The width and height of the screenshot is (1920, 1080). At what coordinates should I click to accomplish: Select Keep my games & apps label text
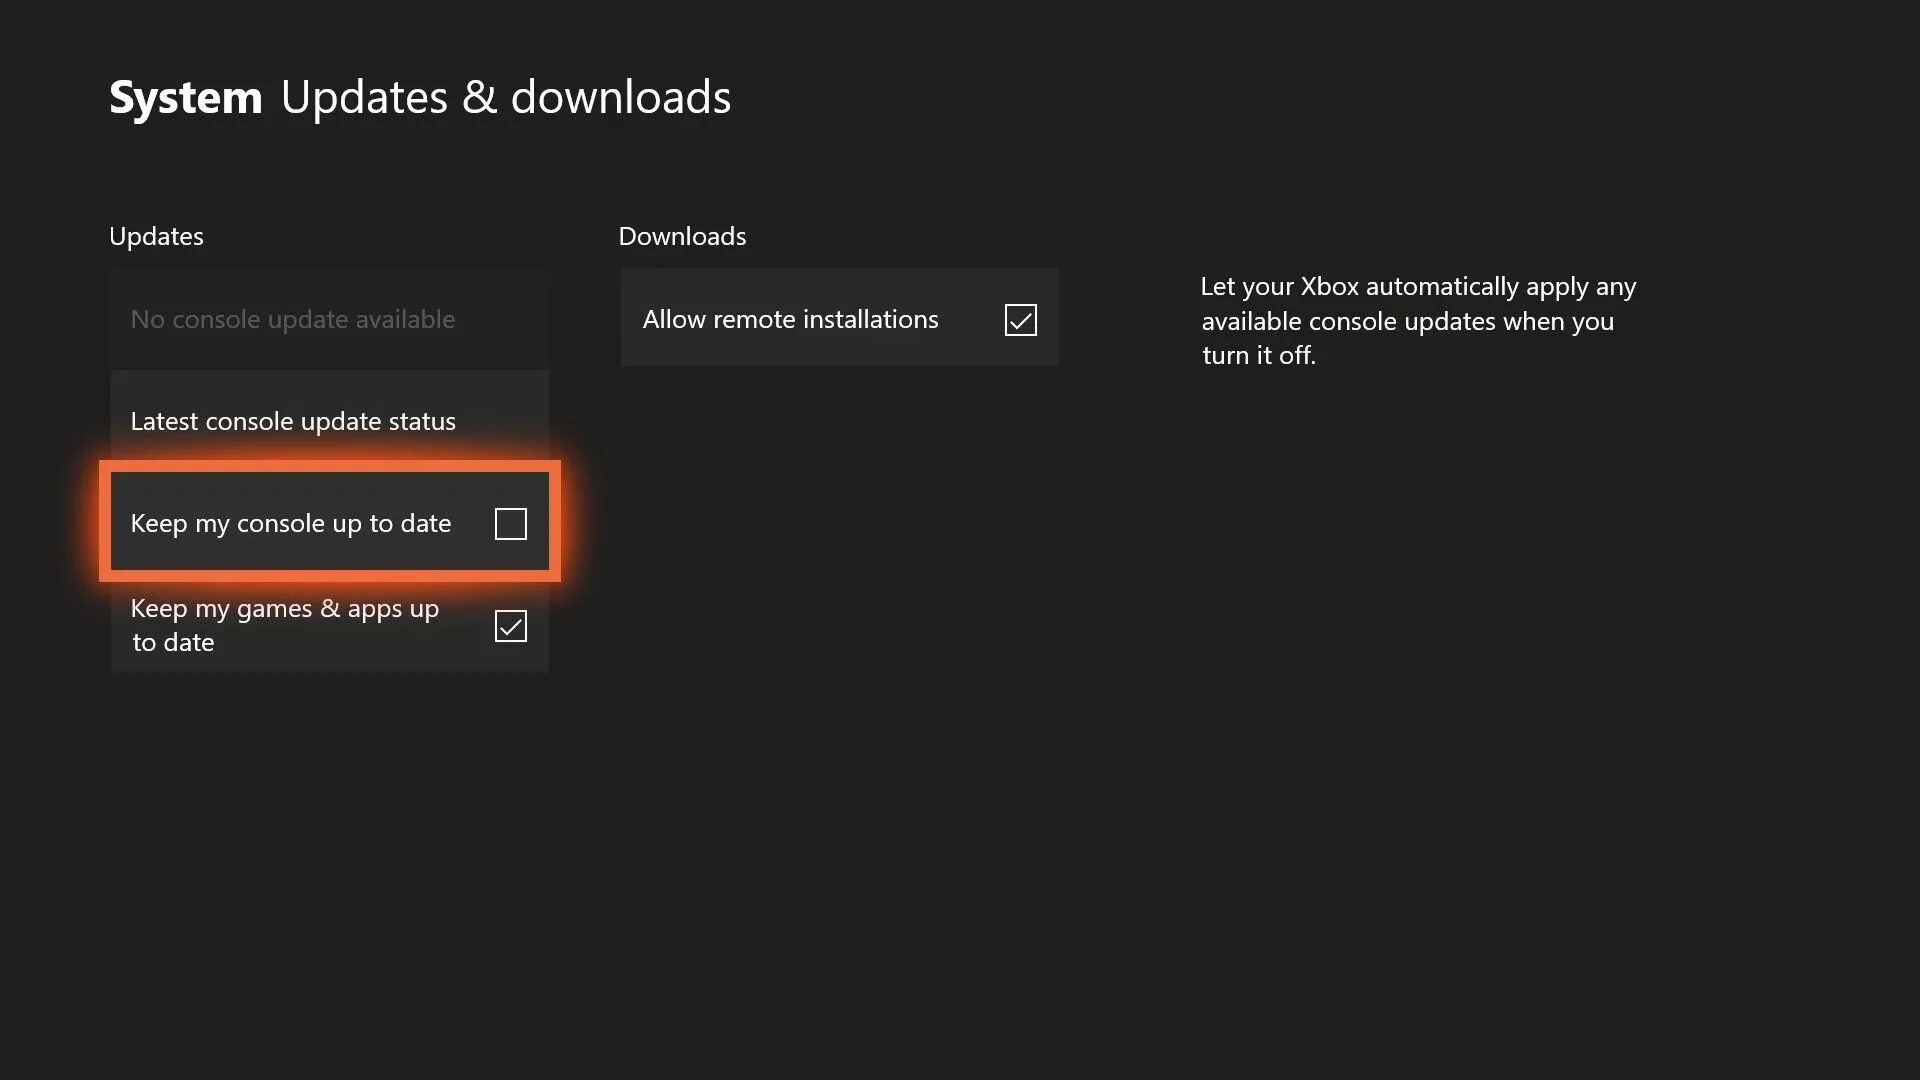(x=284, y=609)
